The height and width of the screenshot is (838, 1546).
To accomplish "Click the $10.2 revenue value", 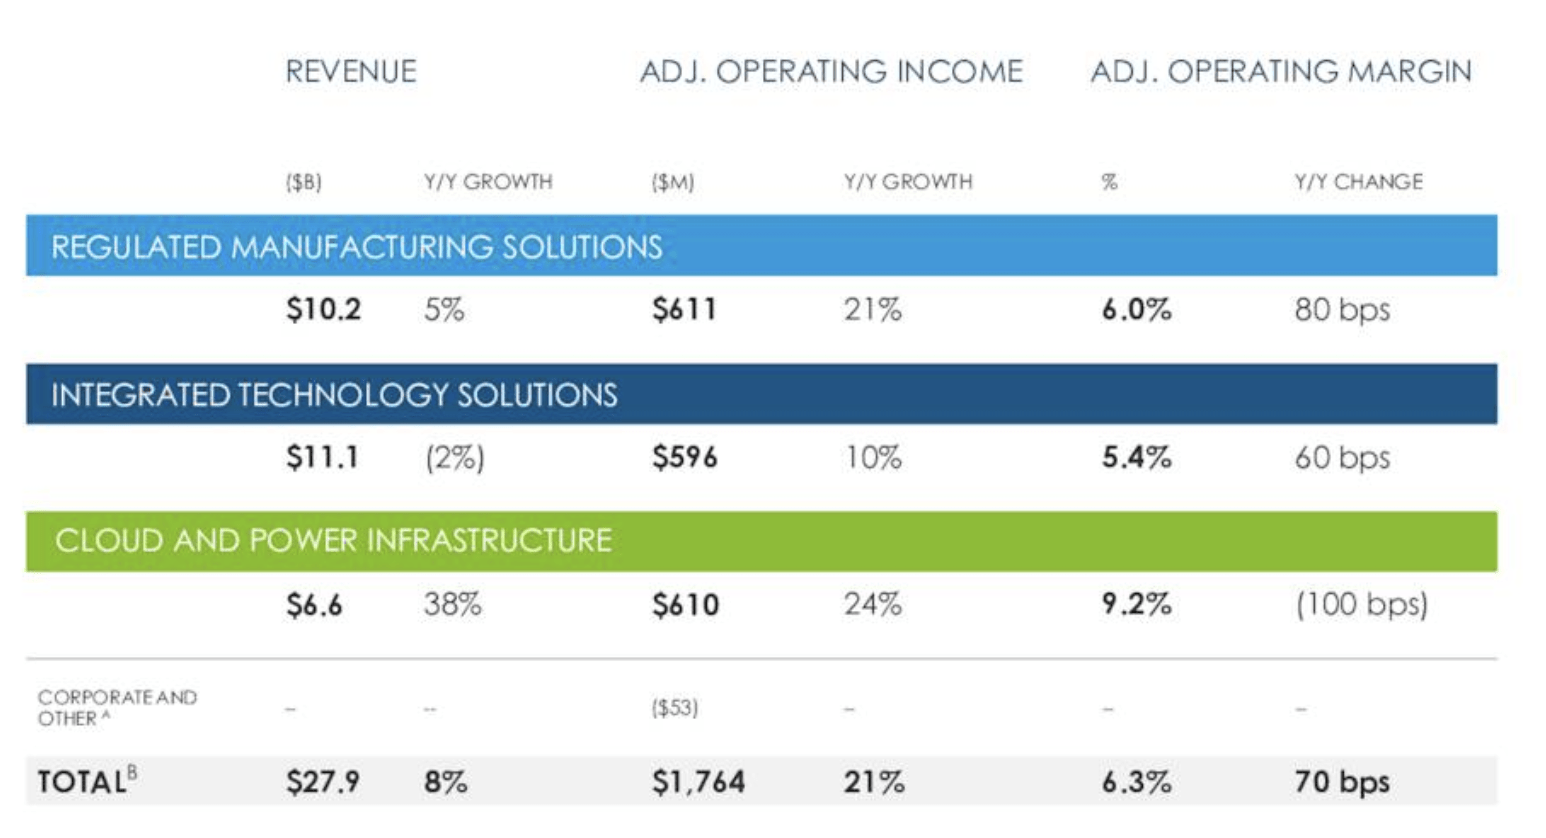I will 324,309.
